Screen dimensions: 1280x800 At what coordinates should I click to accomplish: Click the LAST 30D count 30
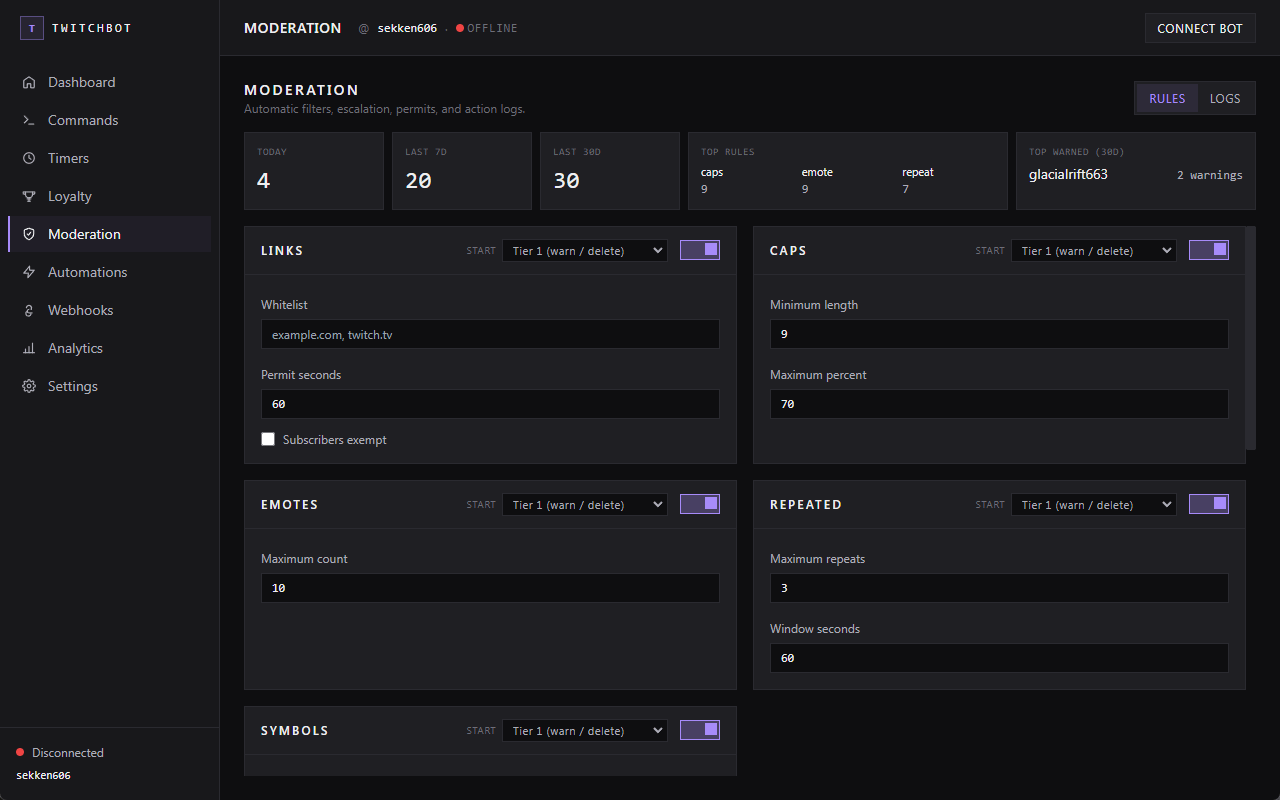[x=567, y=181]
